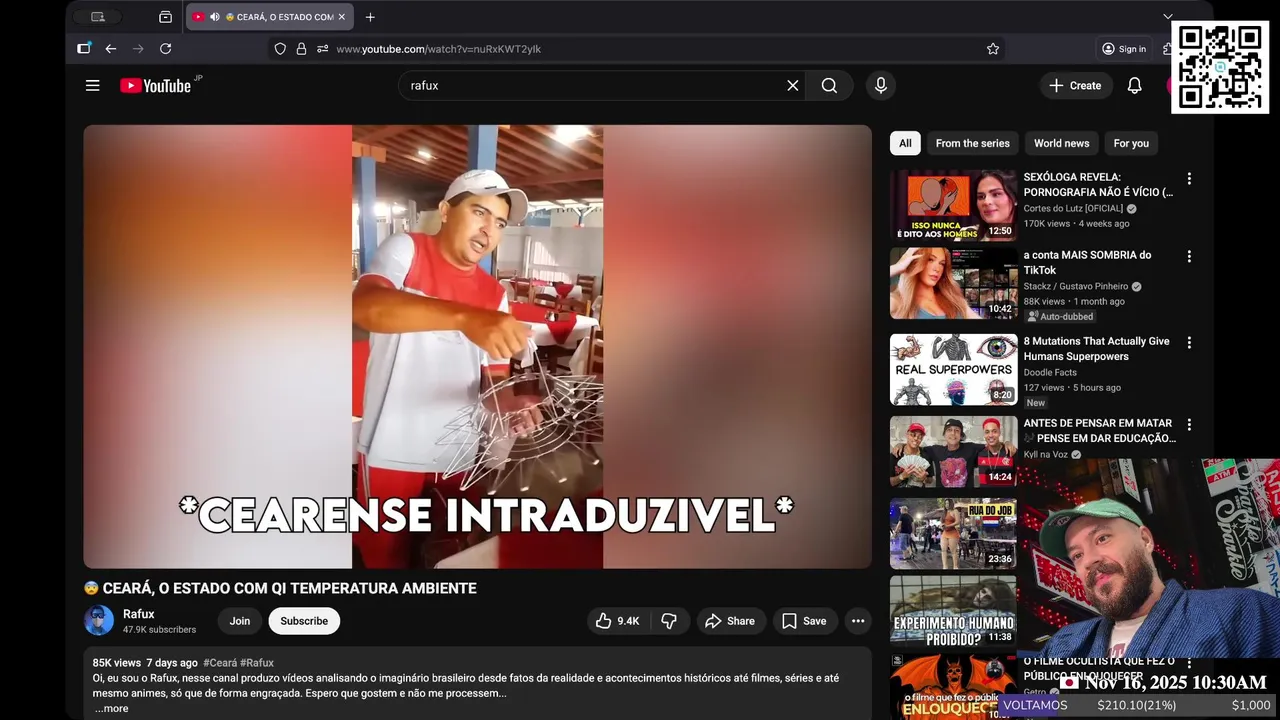The width and height of the screenshot is (1280, 720).
Task: Sign in to the browser account
Action: coord(1124,49)
